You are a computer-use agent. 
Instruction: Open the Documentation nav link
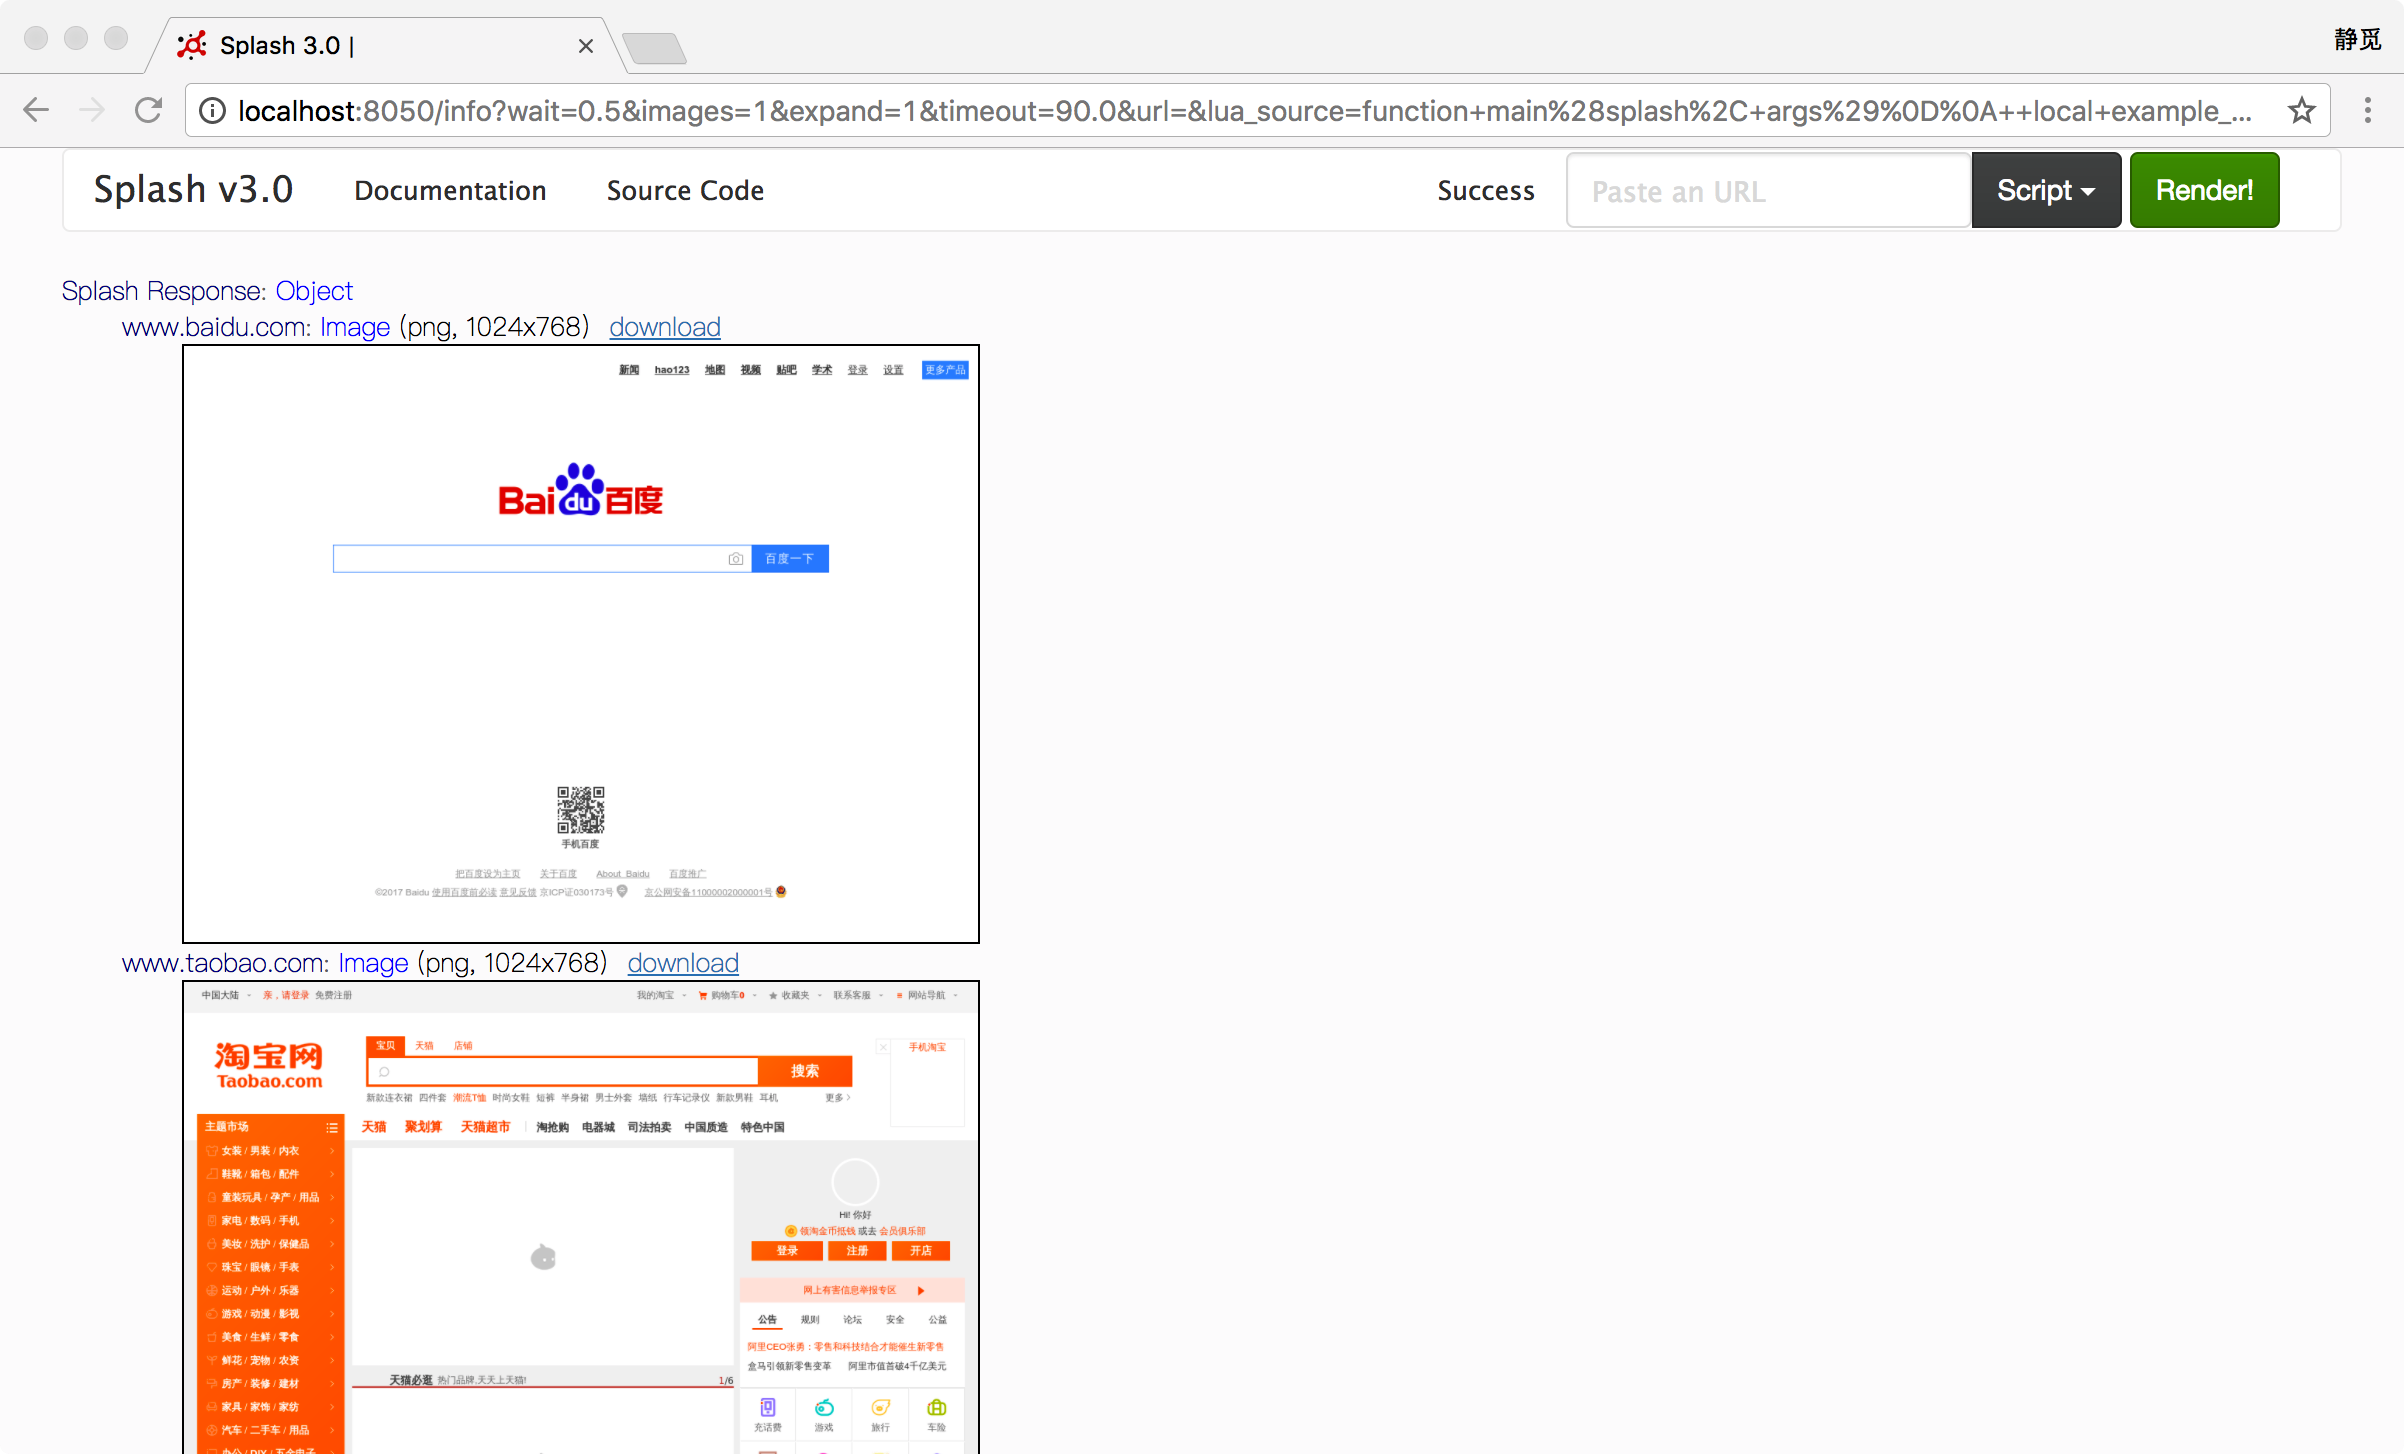[x=450, y=190]
